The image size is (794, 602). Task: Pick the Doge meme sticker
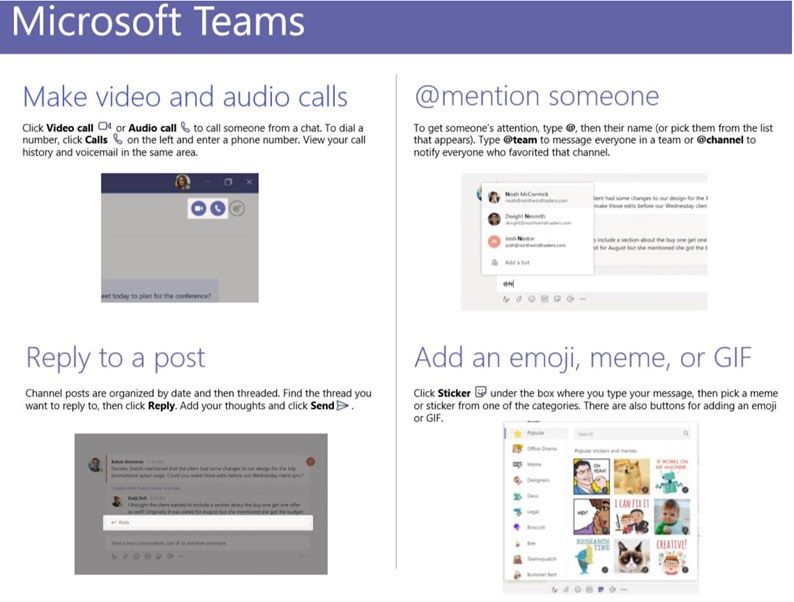click(631, 476)
